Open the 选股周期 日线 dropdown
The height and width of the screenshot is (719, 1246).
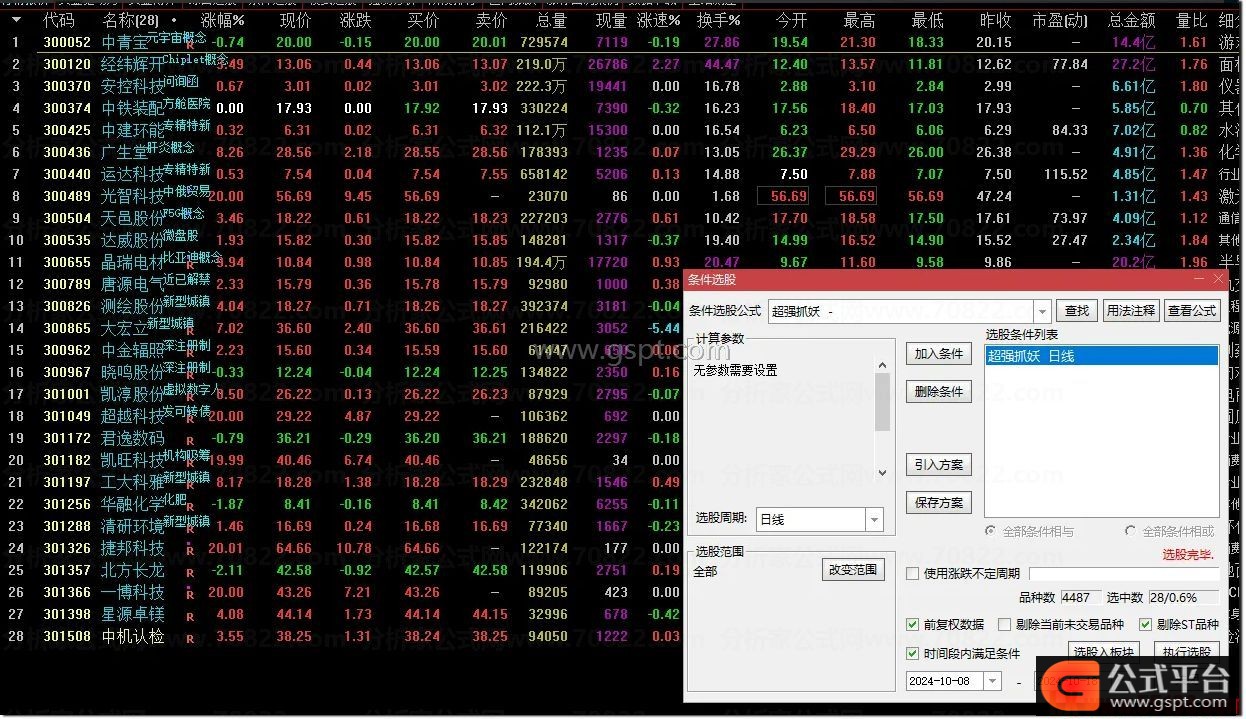pos(875,519)
